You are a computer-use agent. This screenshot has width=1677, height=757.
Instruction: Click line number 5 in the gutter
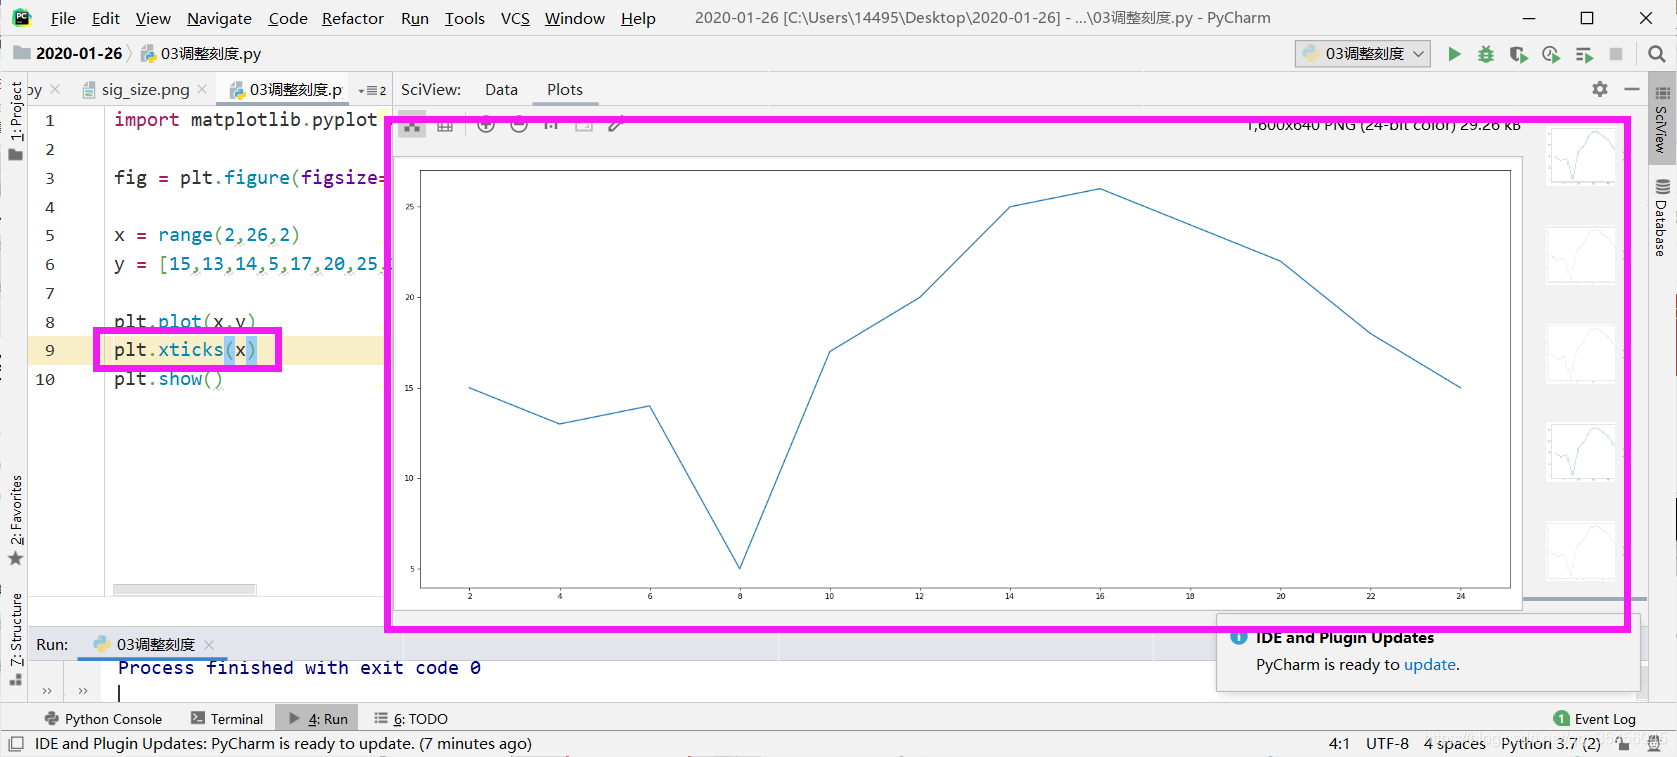(50, 235)
